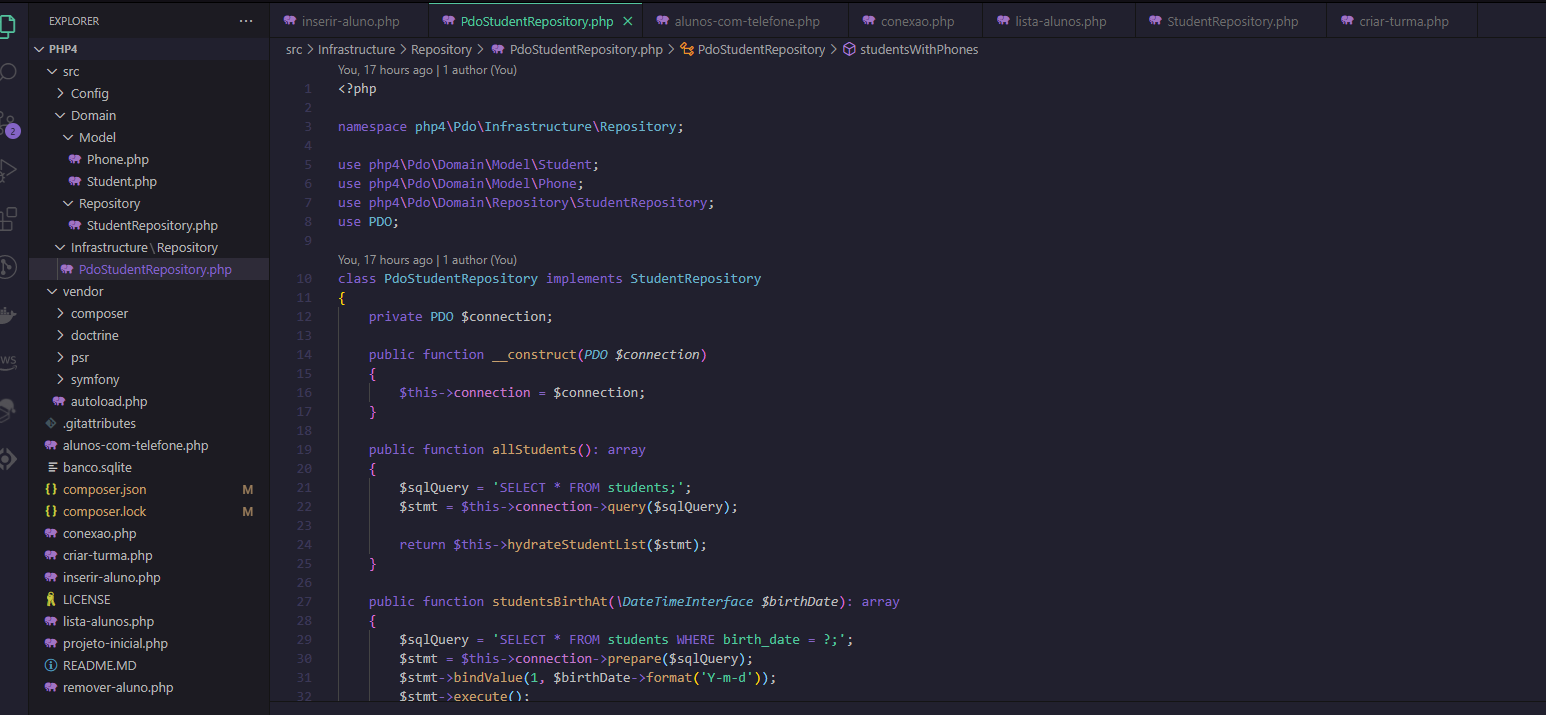The height and width of the screenshot is (715, 1546).
Task: Click the __construct method name in code
Action: point(534,355)
